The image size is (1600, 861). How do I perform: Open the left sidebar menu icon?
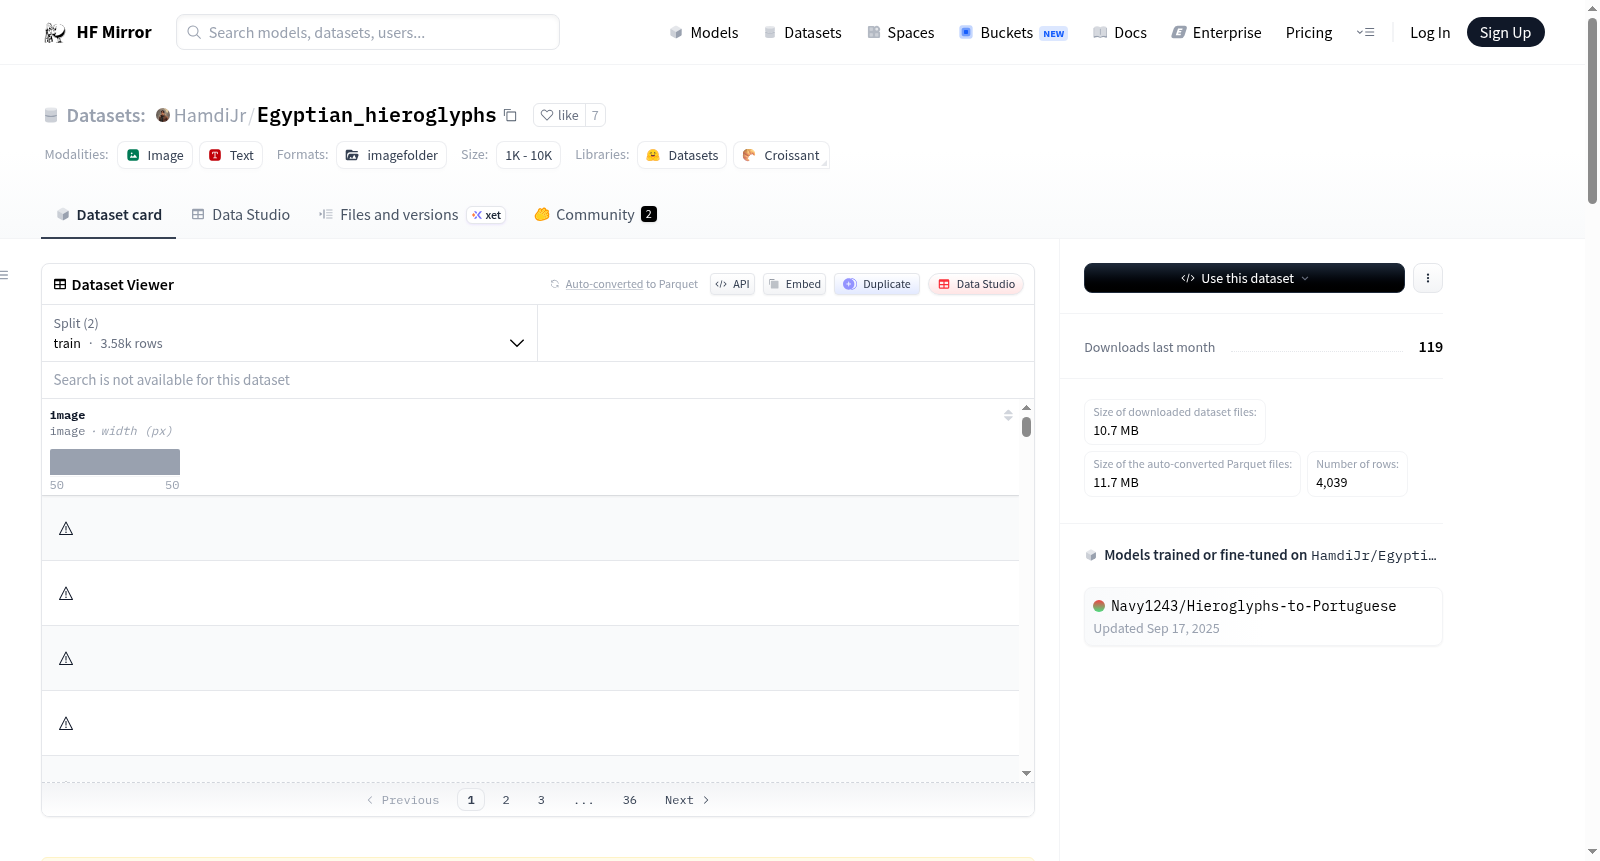pyautogui.click(x=4, y=275)
